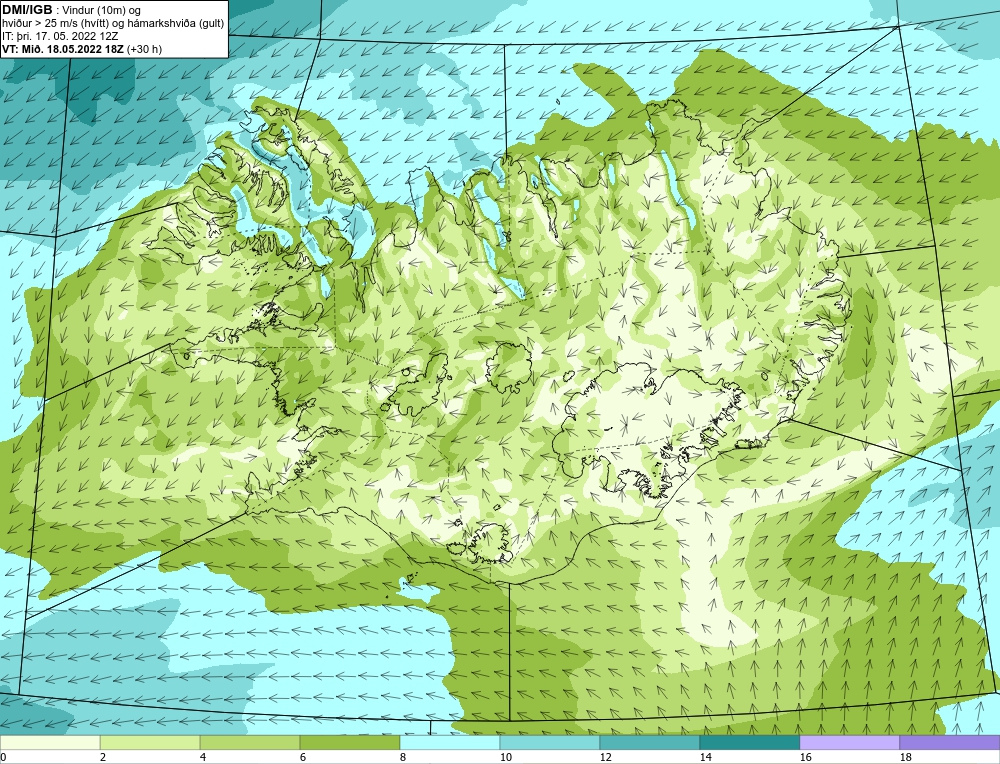Viewport: 1000px width, 764px height.
Task: Select the 10–12 m/s turquoise legend swatch
Action: click(550, 742)
